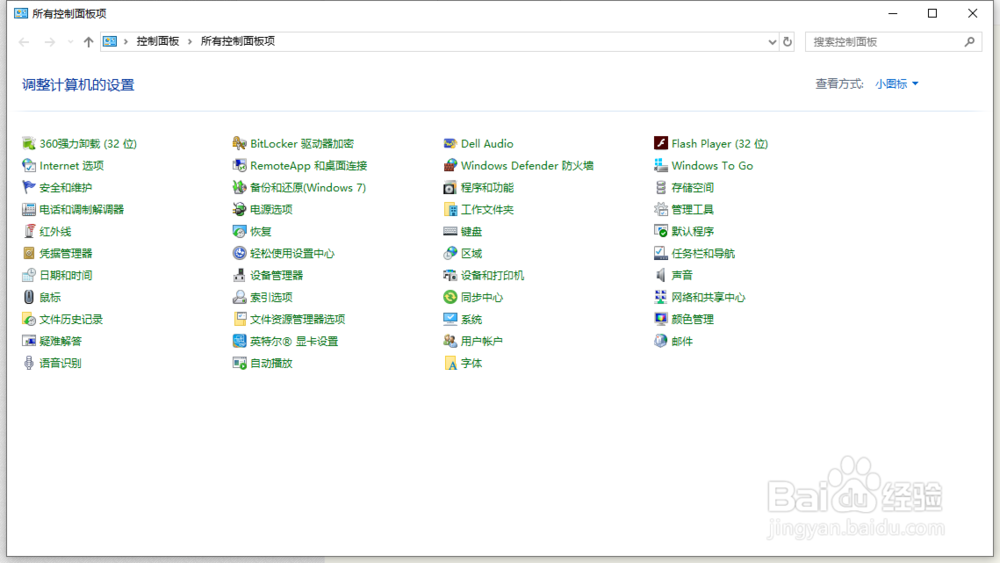The image size is (1000, 563).
Task: Open the 自动播放 link
Action: 271,363
